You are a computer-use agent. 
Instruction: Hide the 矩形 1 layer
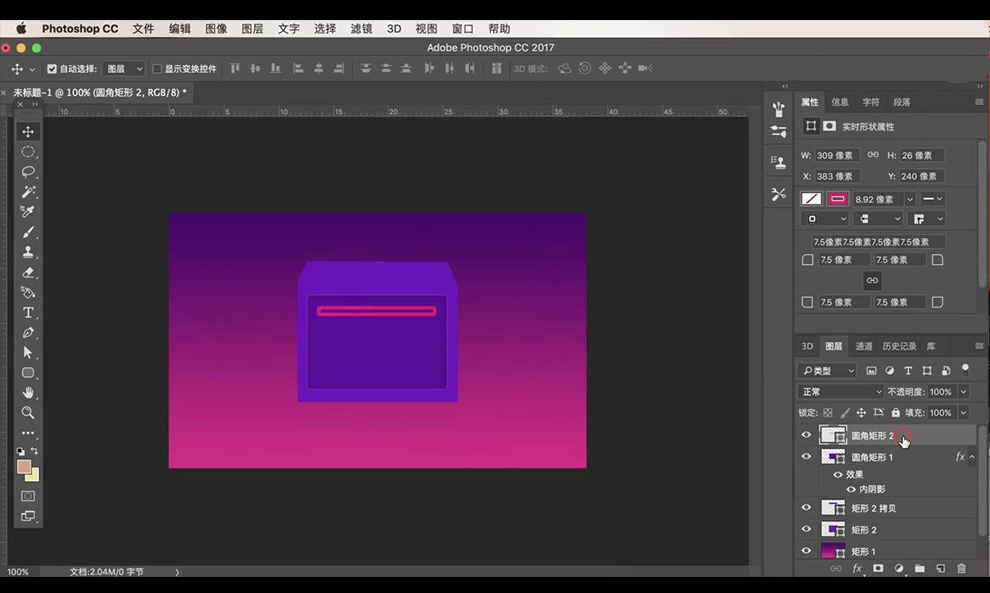[806, 550]
